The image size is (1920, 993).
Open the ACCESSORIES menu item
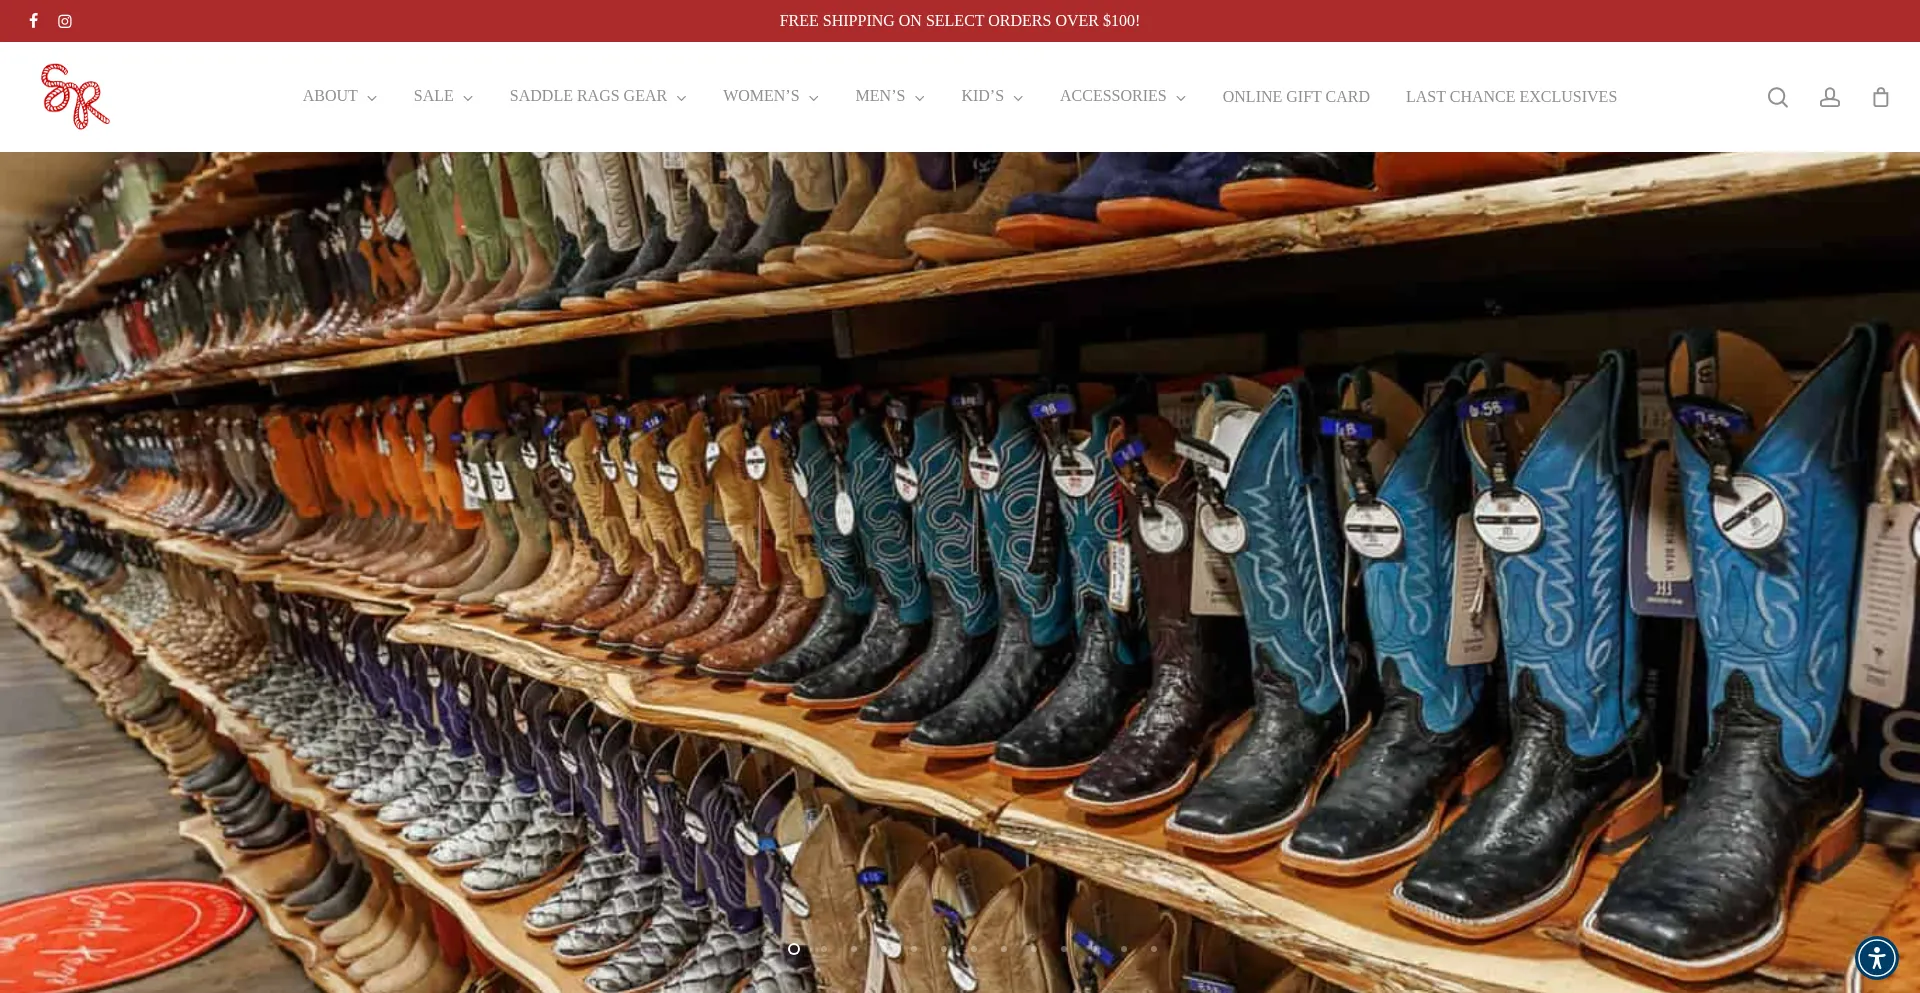(x=1113, y=96)
